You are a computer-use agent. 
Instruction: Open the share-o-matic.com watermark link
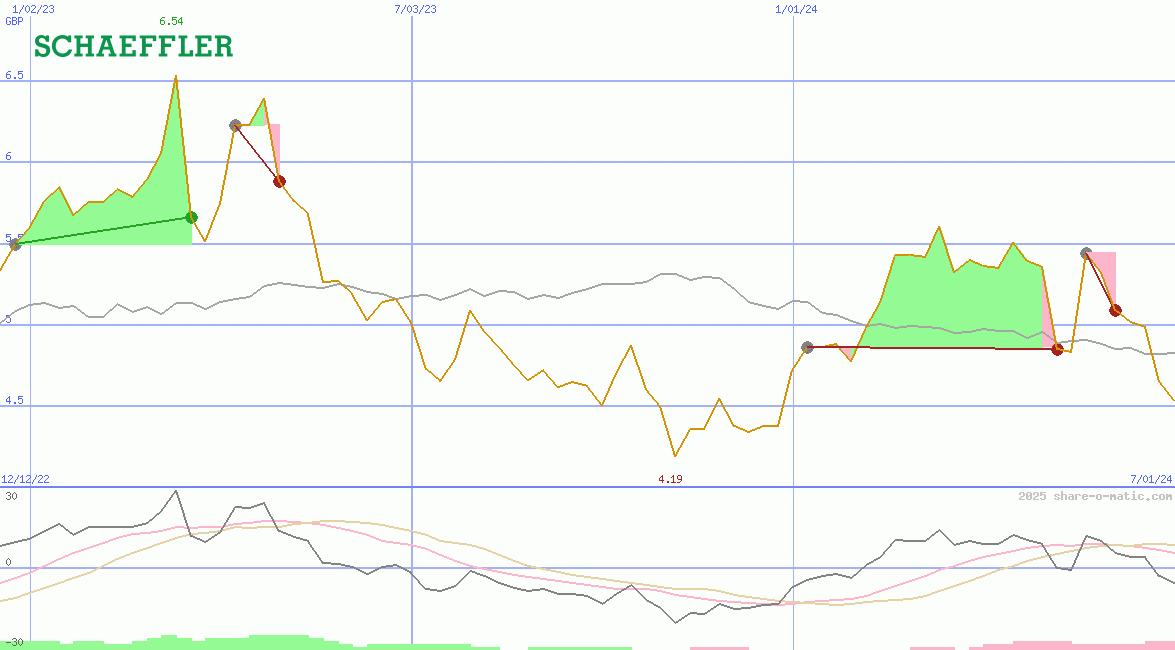point(1095,496)
